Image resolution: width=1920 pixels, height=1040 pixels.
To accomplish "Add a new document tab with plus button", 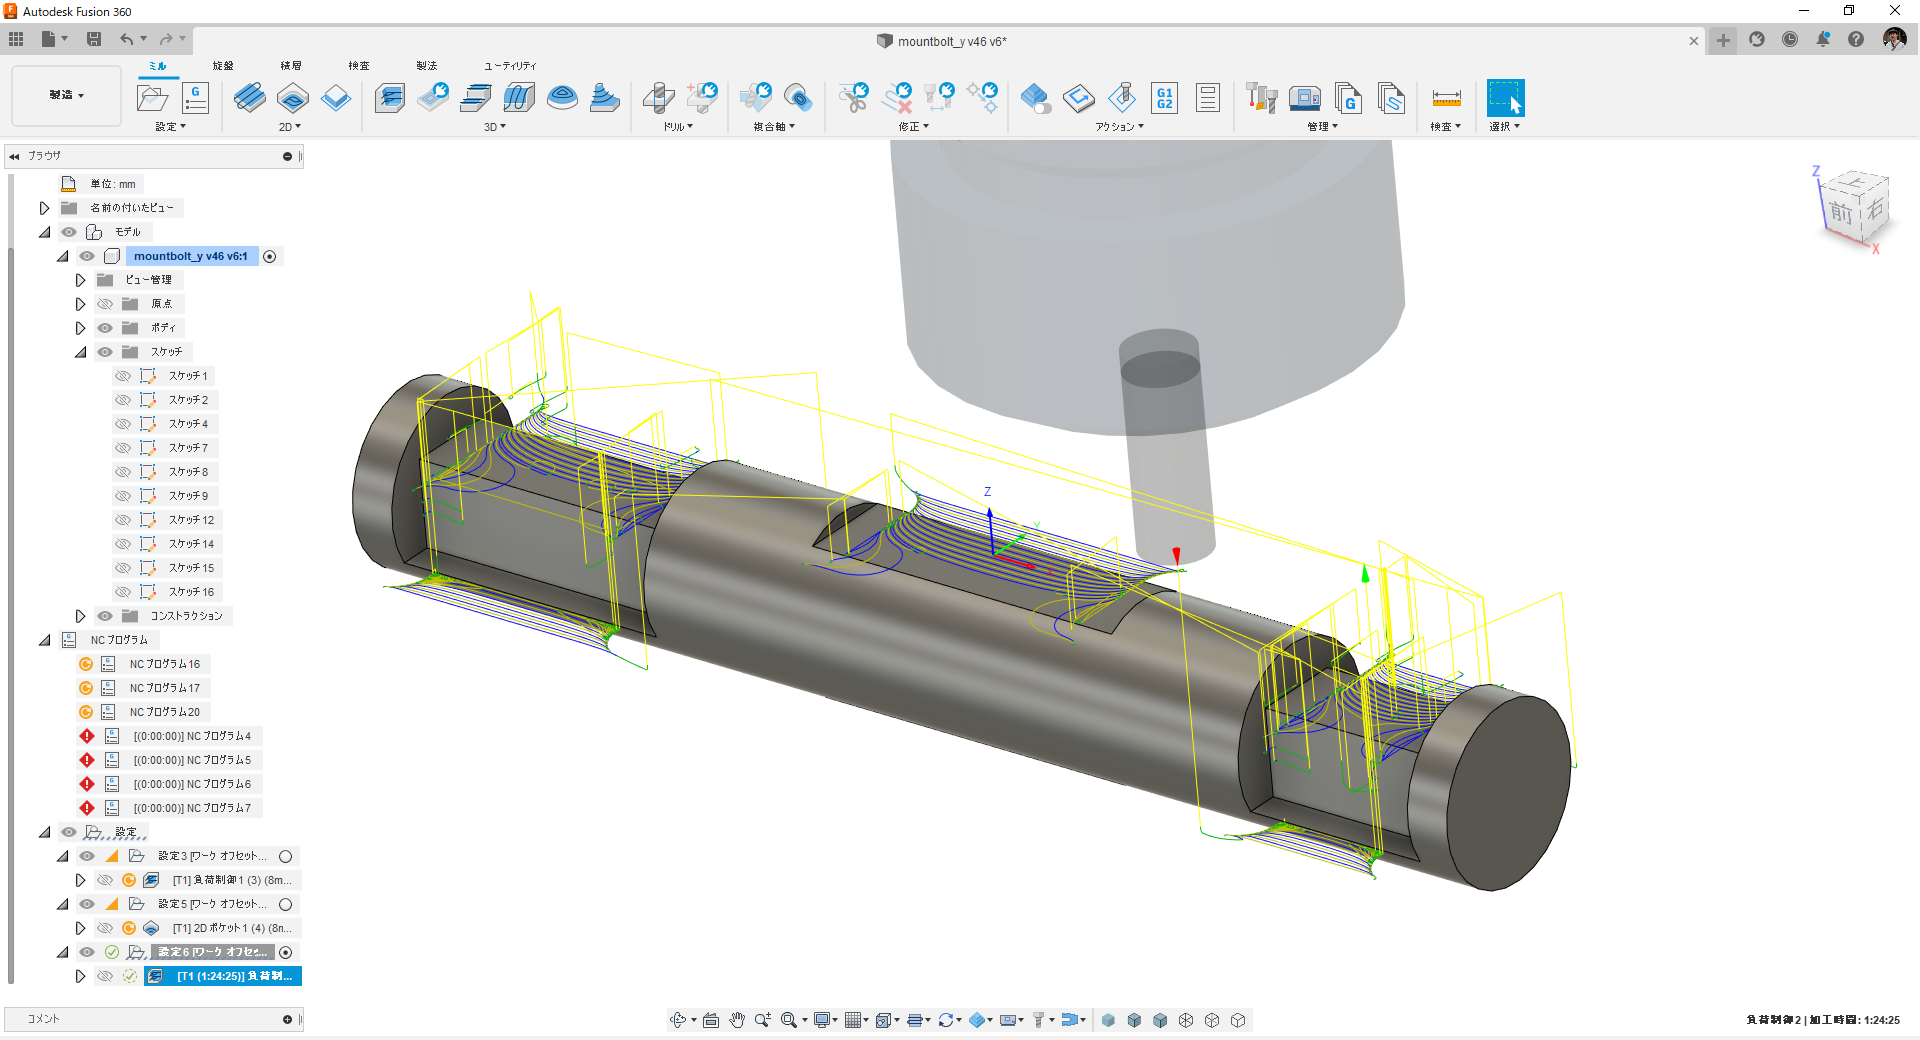I will [1723, 40].
